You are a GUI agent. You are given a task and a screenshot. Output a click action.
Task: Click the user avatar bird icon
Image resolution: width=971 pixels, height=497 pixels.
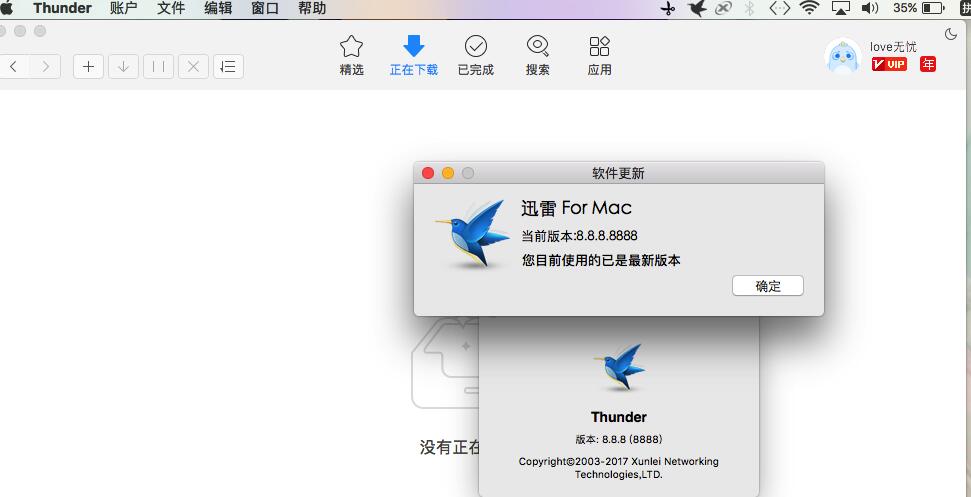pyautogui.click(x=843, y=56)
